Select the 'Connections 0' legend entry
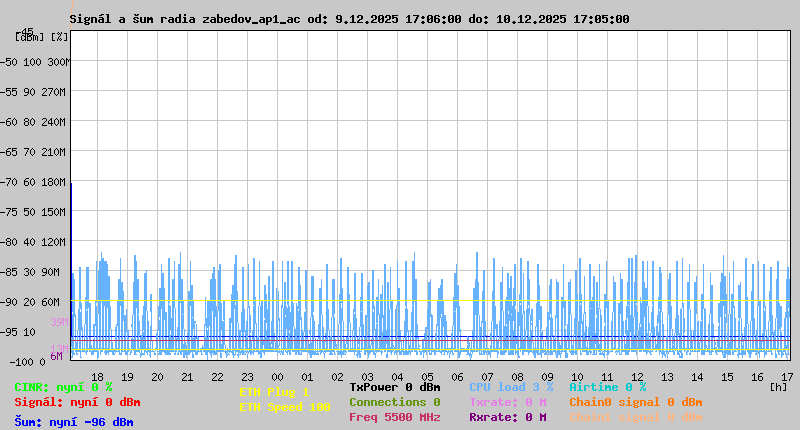 394,402
